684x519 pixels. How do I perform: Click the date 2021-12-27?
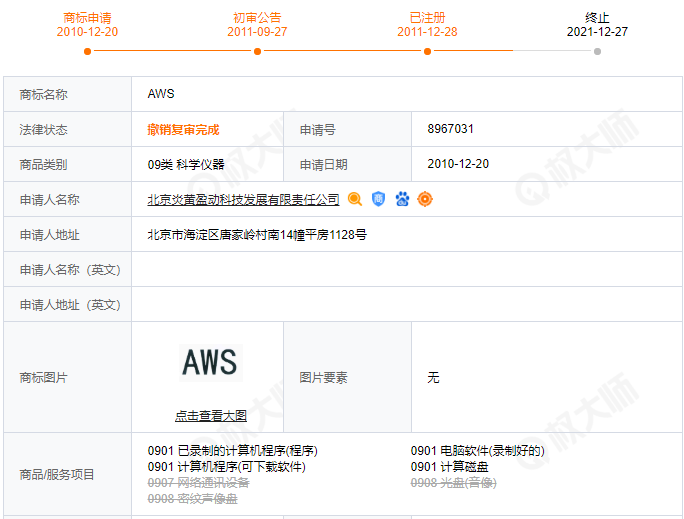pos(598,32)
